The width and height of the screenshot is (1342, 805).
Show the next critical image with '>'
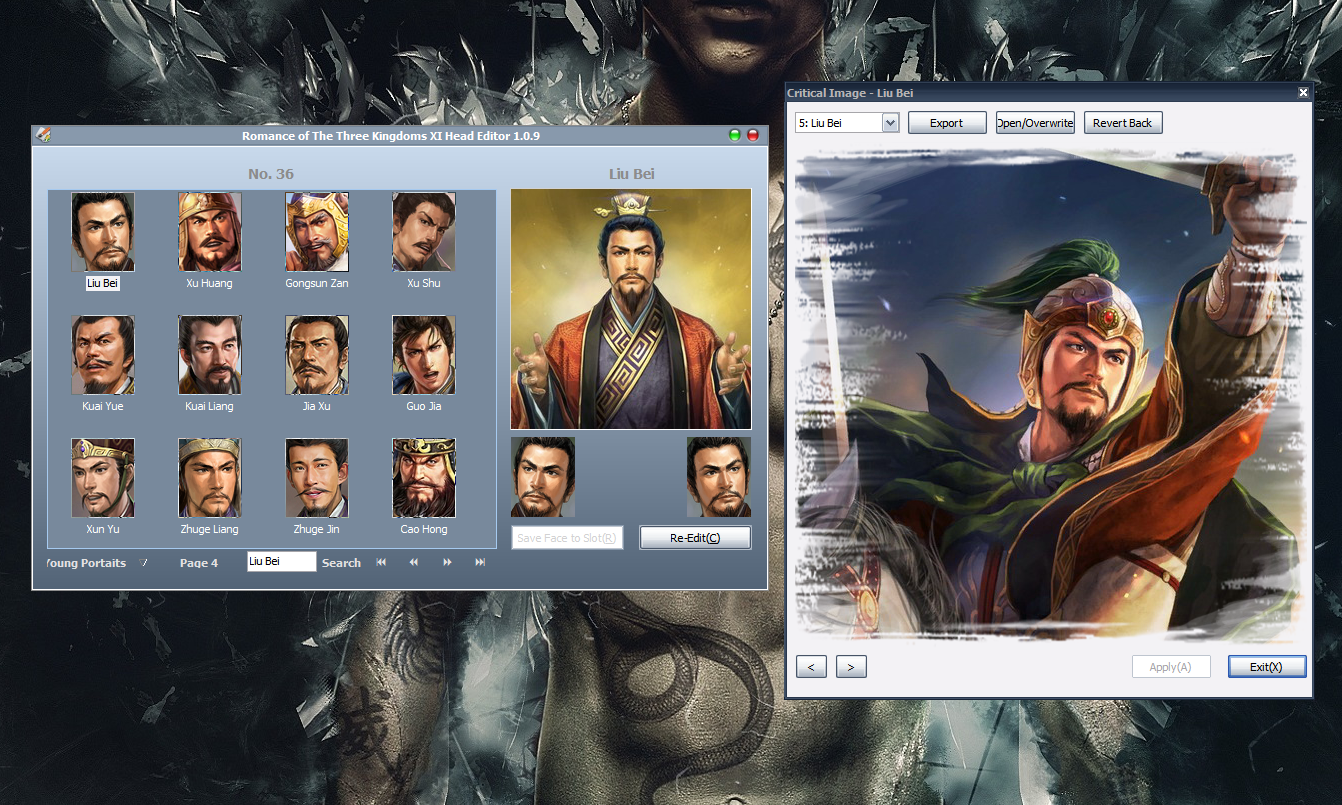(851, 667)
